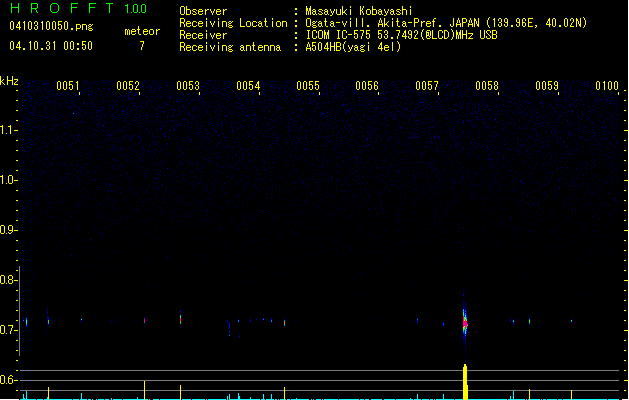Click the 0053 time axis label
Image resolution: width=629 pixels, height=400 pixels.
[x=188, y=86]
